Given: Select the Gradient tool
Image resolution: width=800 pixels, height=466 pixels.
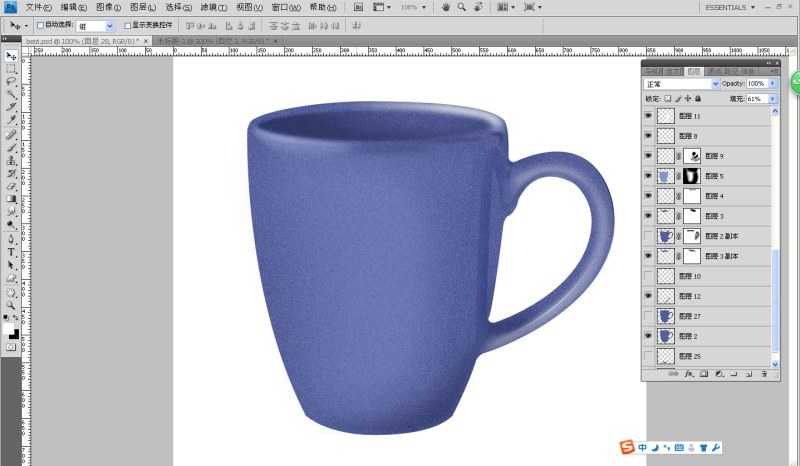Looking at the screenshot, I should point(11,200).
